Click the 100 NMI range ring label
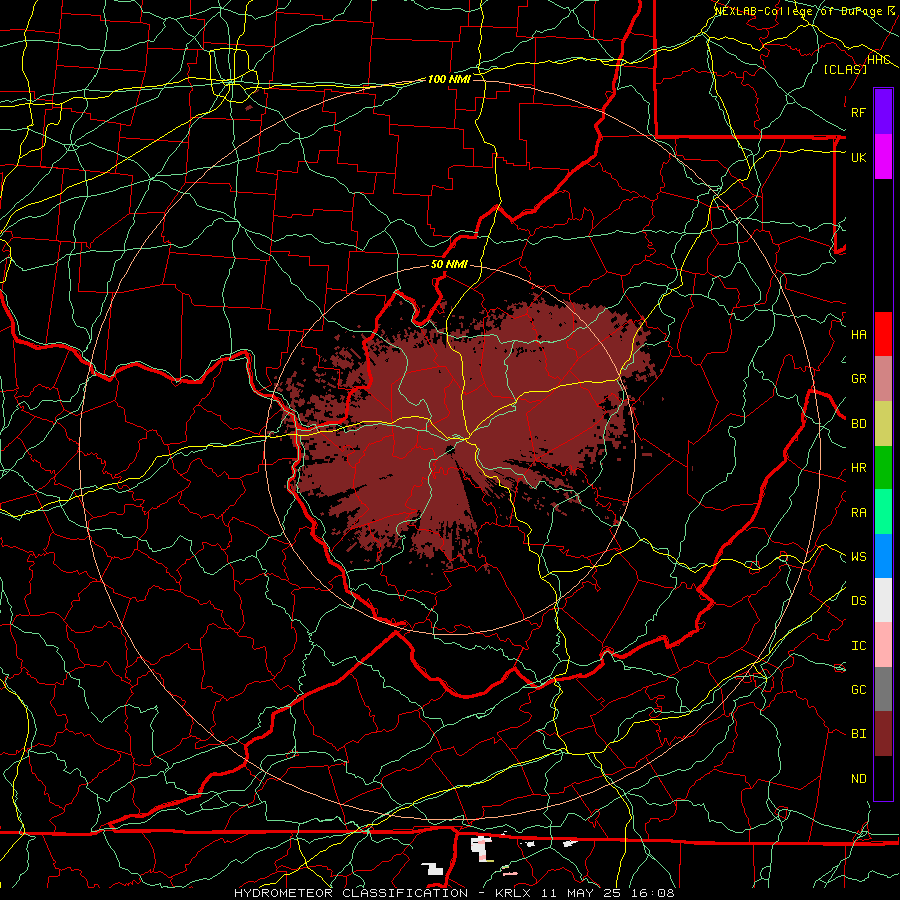900x900 pixels. [x=449, y=79]
